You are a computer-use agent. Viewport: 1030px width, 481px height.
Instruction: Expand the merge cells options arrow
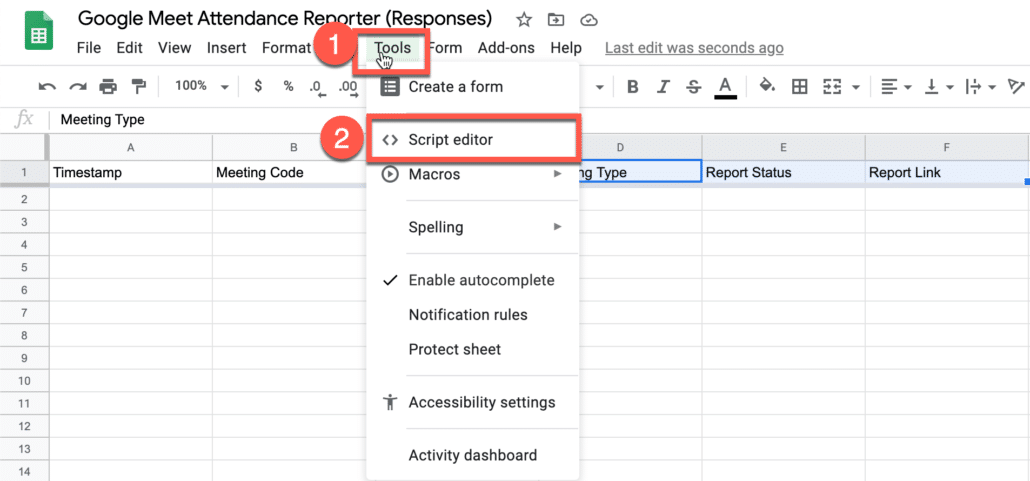856,87
